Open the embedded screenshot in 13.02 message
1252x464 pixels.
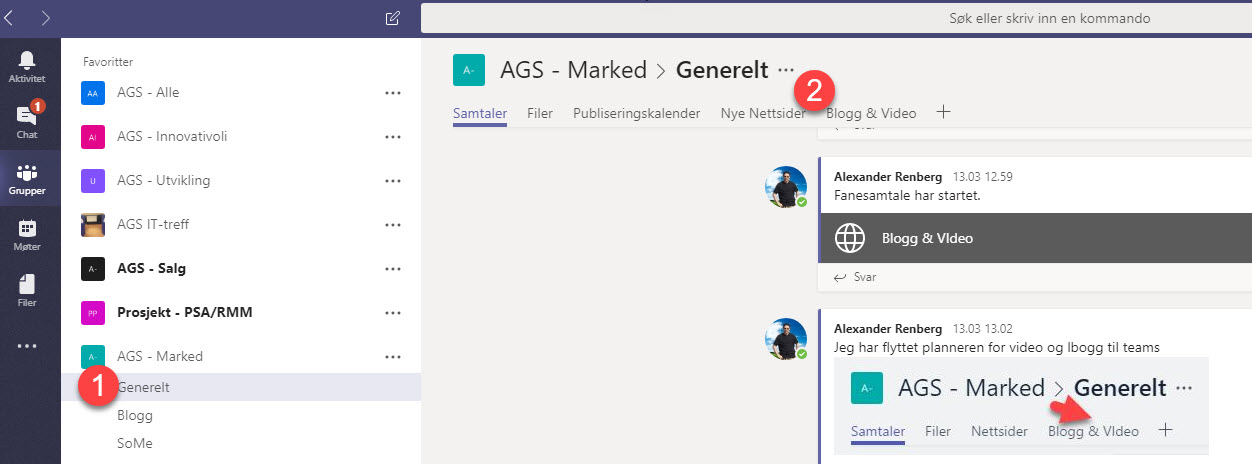point(1021,404)
